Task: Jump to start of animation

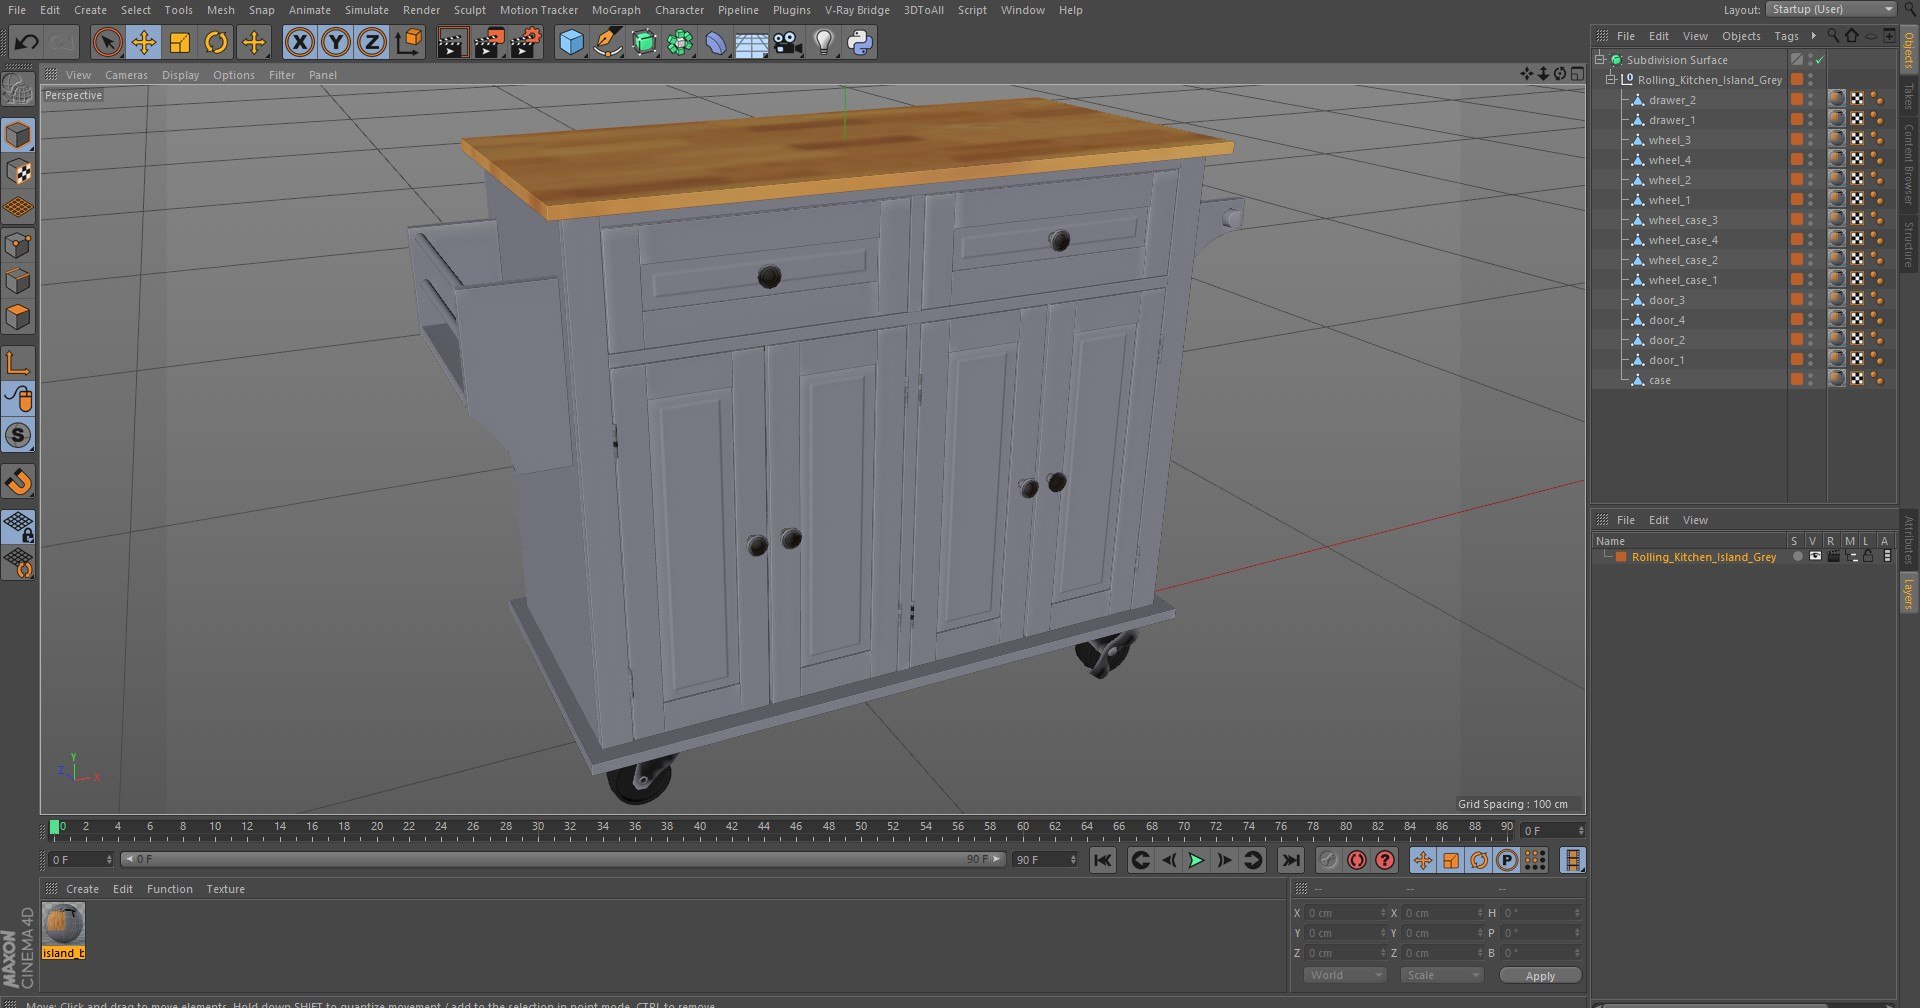Action: (x=1102, y=860)
